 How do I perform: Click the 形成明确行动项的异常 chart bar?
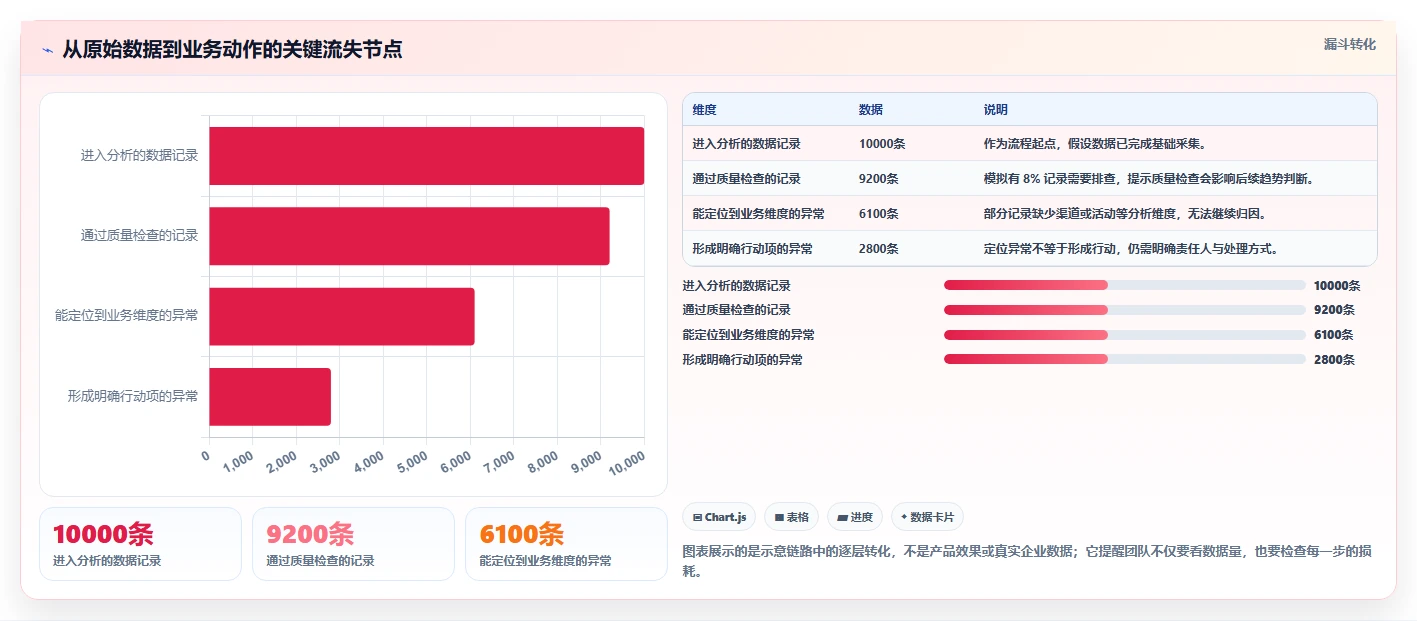(x=270, y=396)
